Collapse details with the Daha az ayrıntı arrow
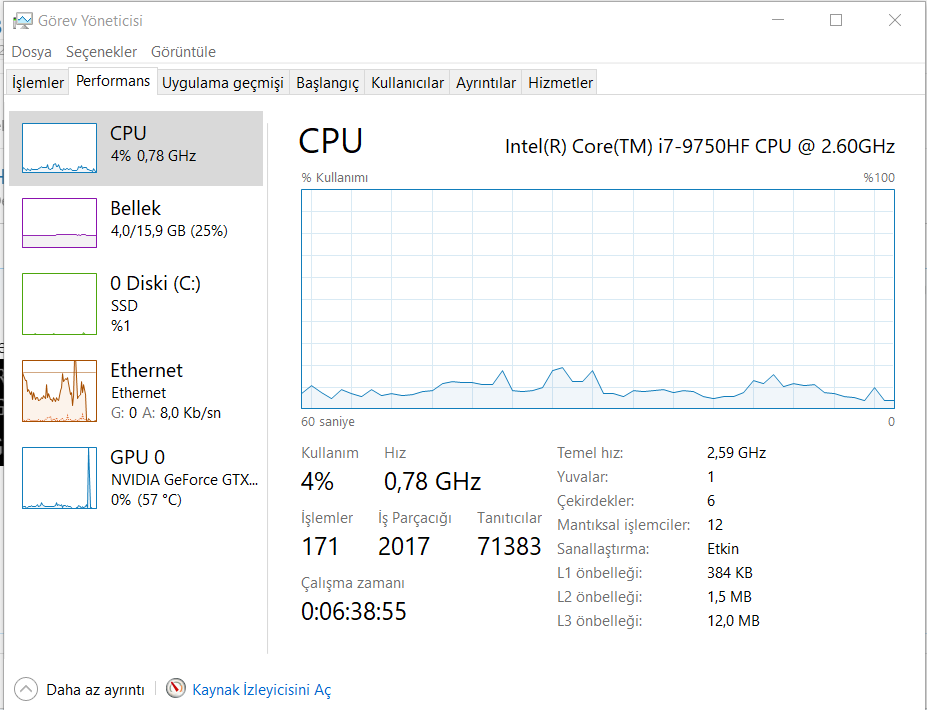 pyautogui.click(x=25, y=689)
